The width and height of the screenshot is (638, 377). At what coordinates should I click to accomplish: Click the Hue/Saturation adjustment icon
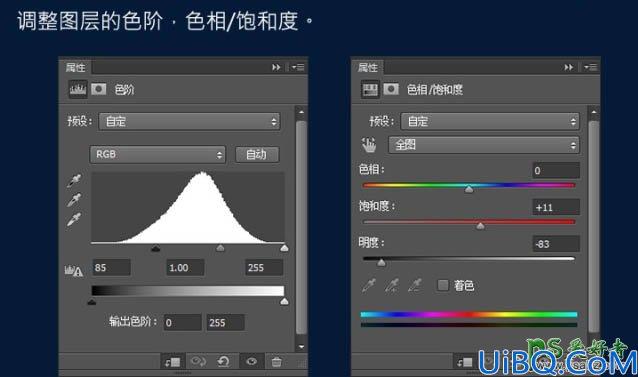[370, 89]
